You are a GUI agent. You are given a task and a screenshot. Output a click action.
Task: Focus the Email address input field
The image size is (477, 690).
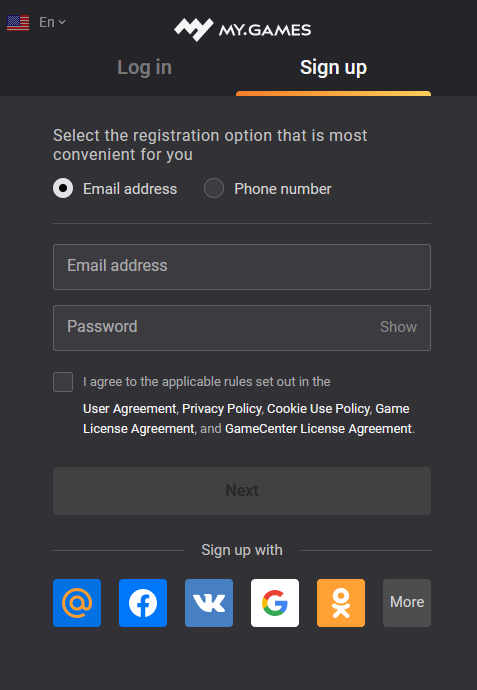[242, 267]
